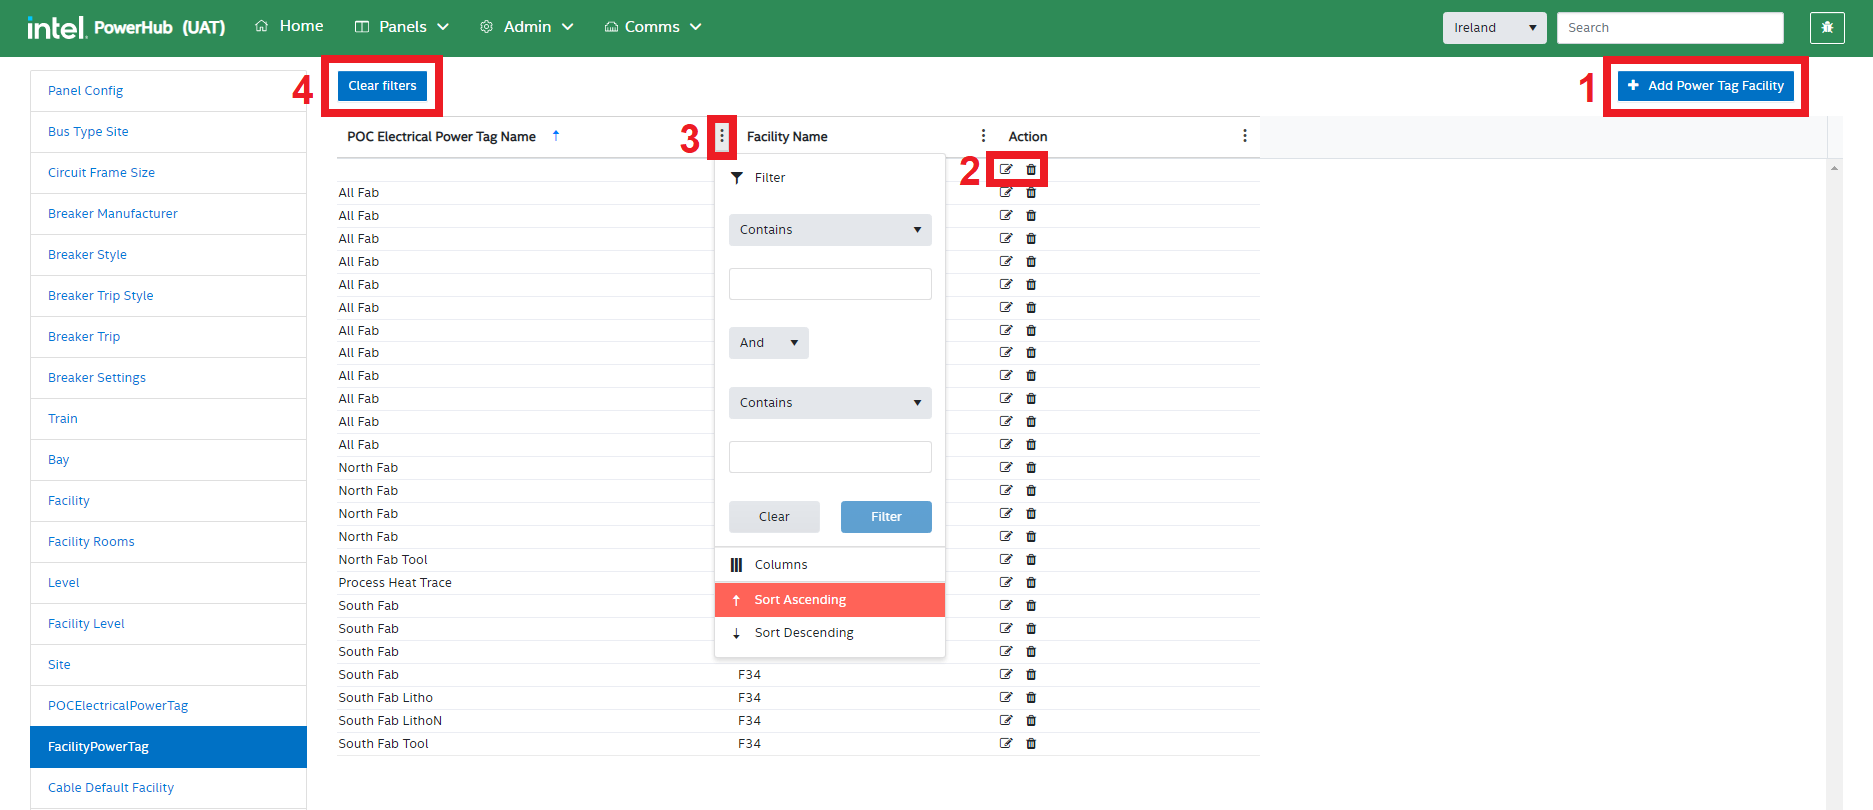The height and width of the screenshot is (810, 1873).
Task: Expand the Panels menu
Action: pos(402,27)
